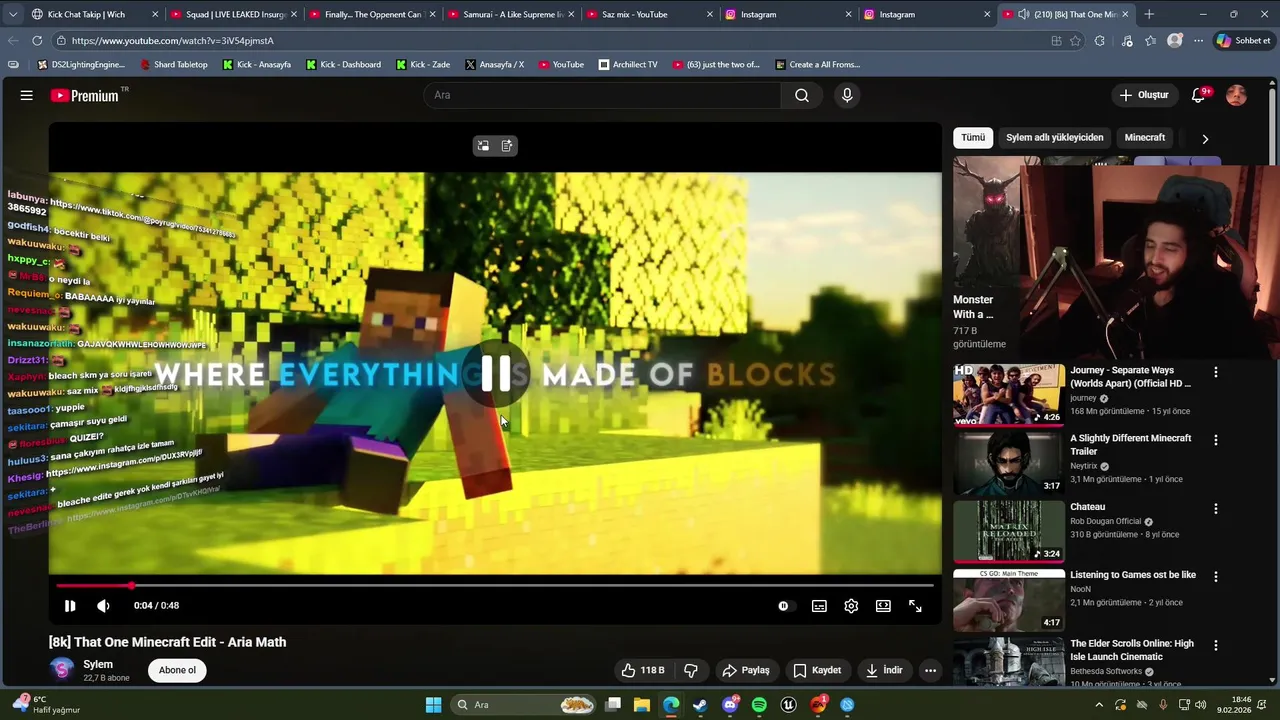Open more actions ellipsis under video
The image size is (1280, 720).
[930, 670]
